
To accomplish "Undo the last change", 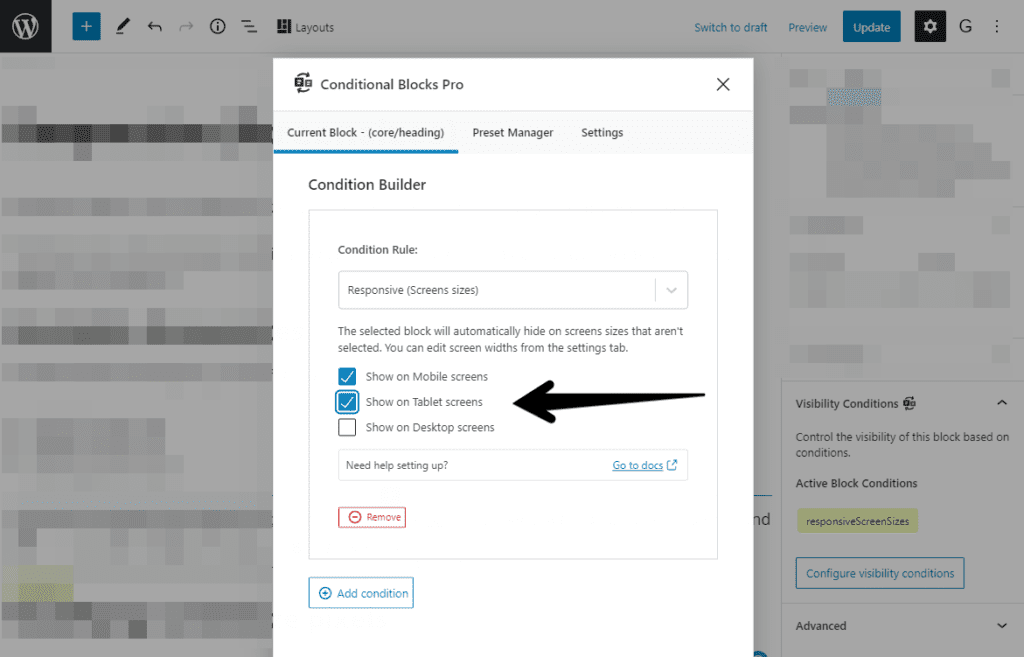I will [154, 27].
